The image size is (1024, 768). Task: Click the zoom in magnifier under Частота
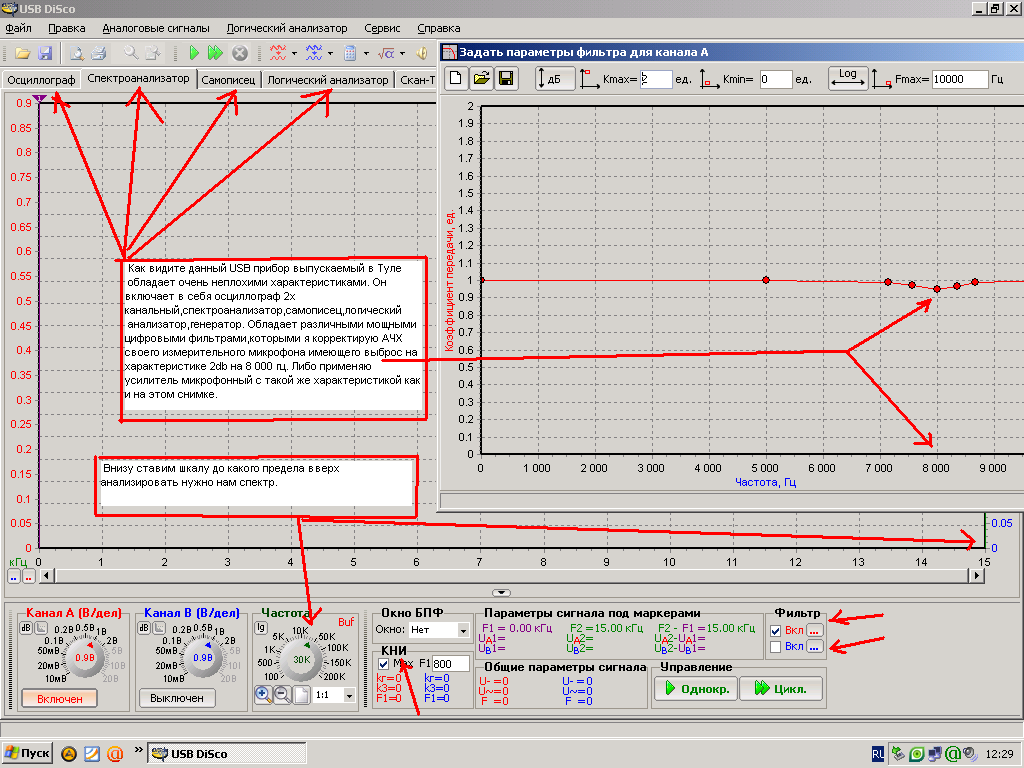(264, 694)
